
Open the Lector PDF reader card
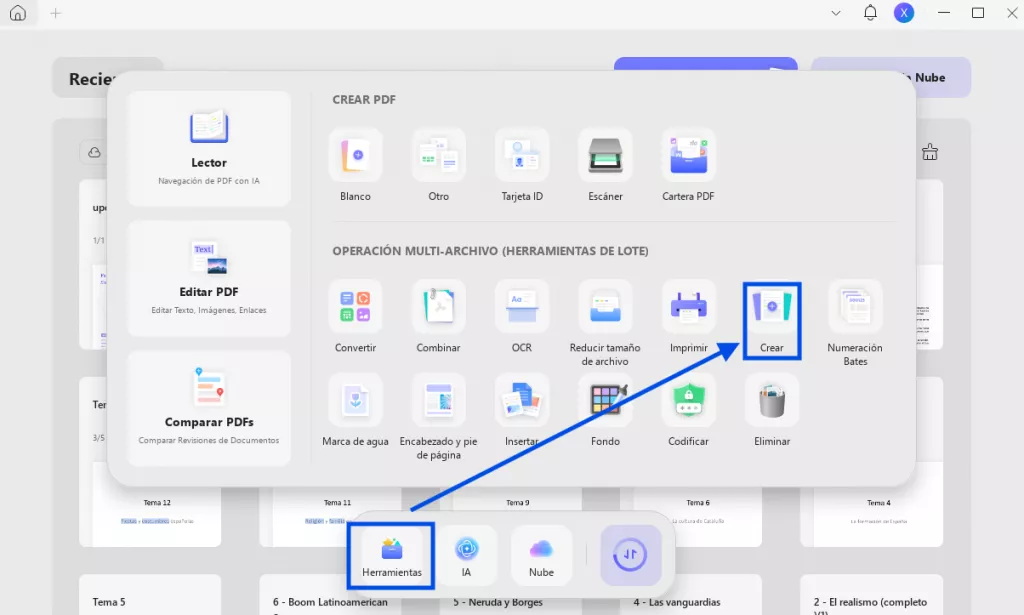coord(209,149)
